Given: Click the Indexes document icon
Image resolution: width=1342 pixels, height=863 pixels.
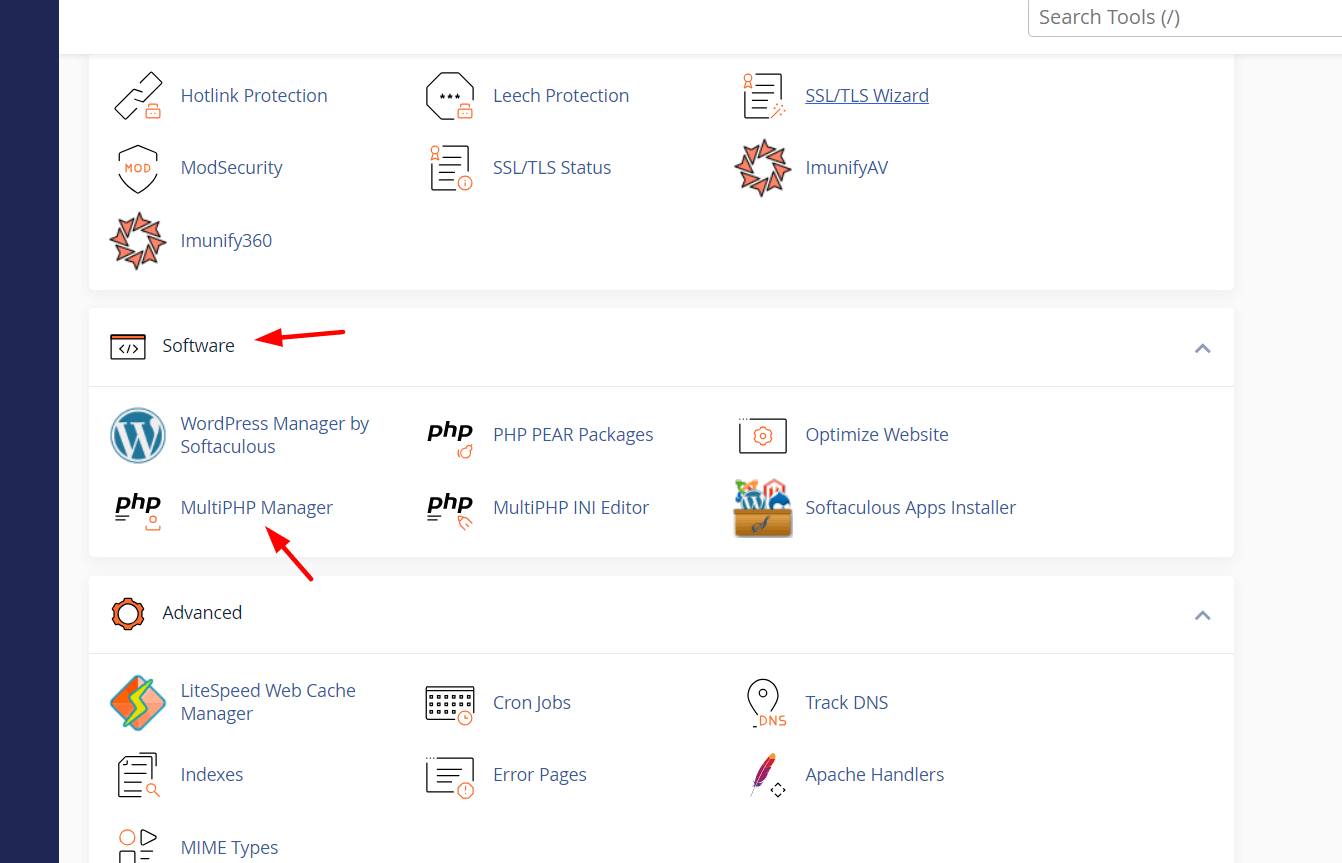Looking at the screenshot, I should 138,775.
